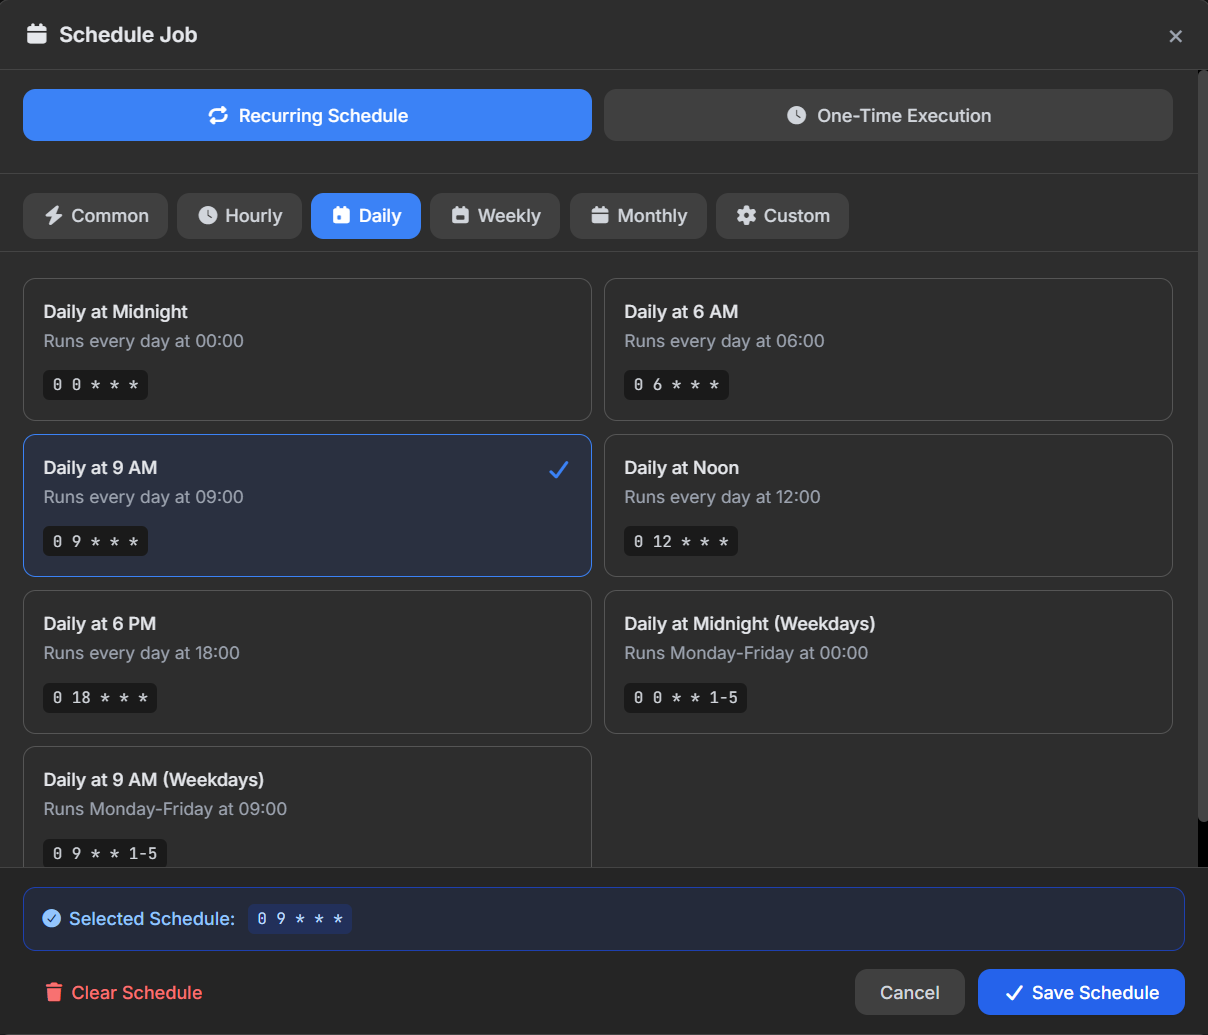Select the Daily presets tab
The width and height of the screenshot is (1208, 1035).
366,216
